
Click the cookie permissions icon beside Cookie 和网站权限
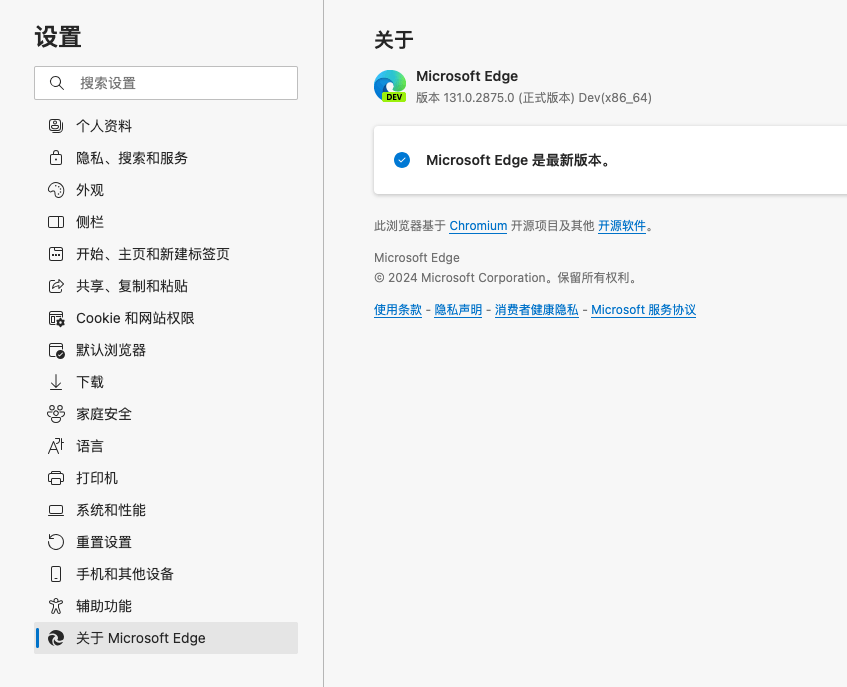pyautogui.click(x=56, y=318)
